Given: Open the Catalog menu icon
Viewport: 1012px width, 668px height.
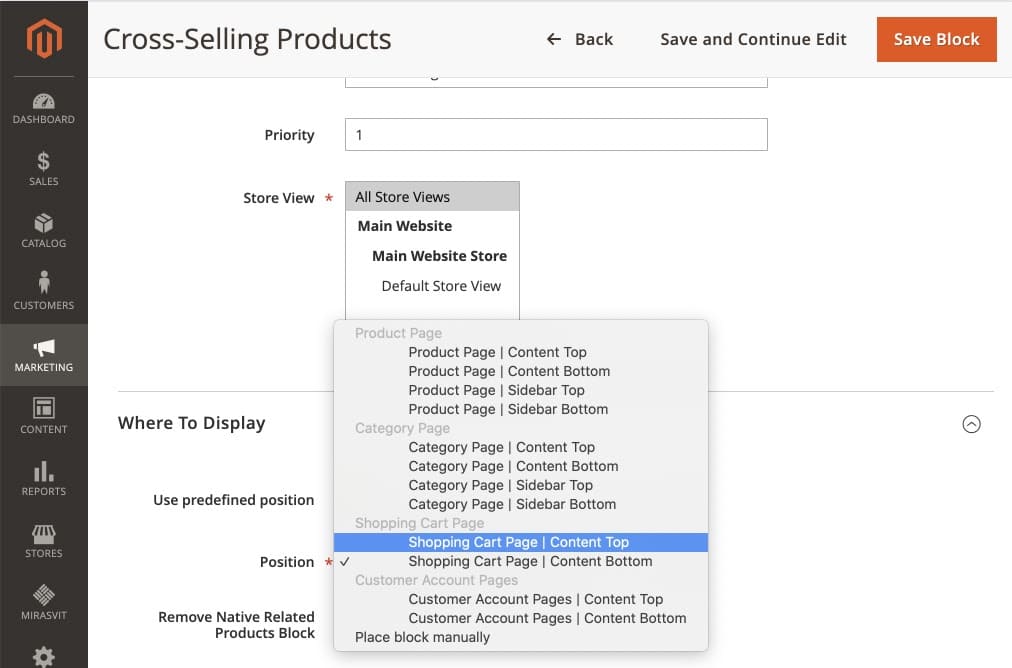Looking at the screenshot, I should (44, 230).
